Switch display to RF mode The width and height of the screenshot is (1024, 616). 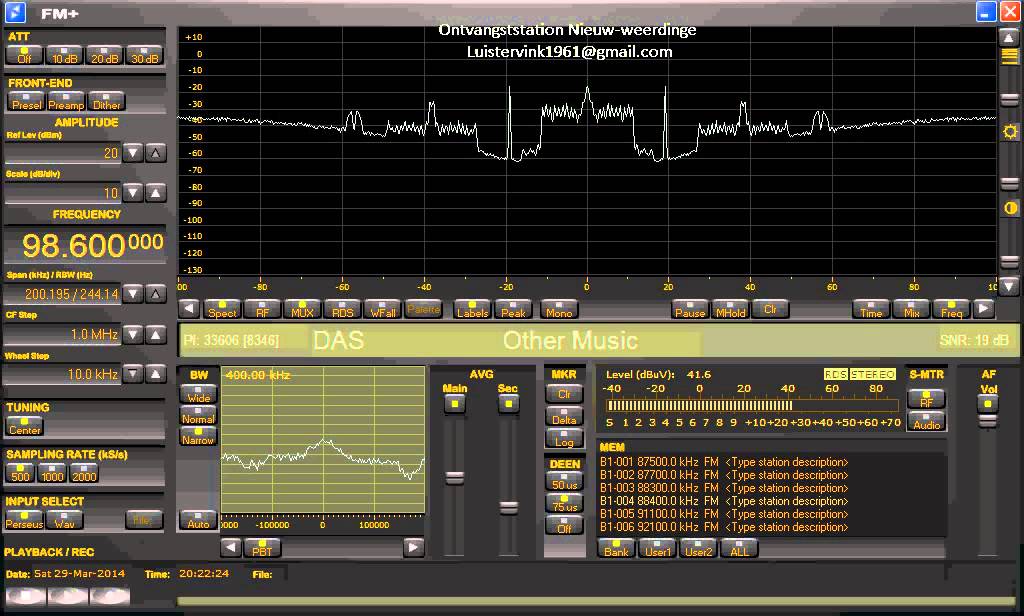point(262,309)
